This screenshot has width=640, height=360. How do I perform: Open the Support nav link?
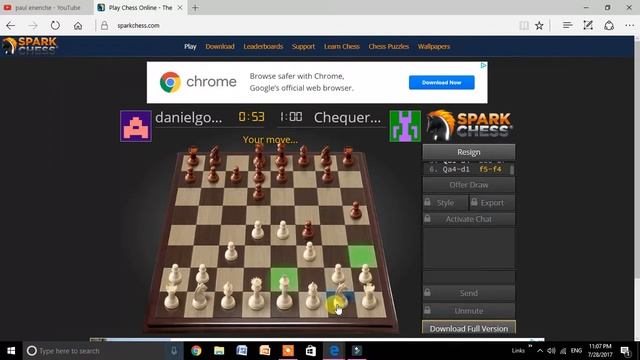[x=303, y=47]
